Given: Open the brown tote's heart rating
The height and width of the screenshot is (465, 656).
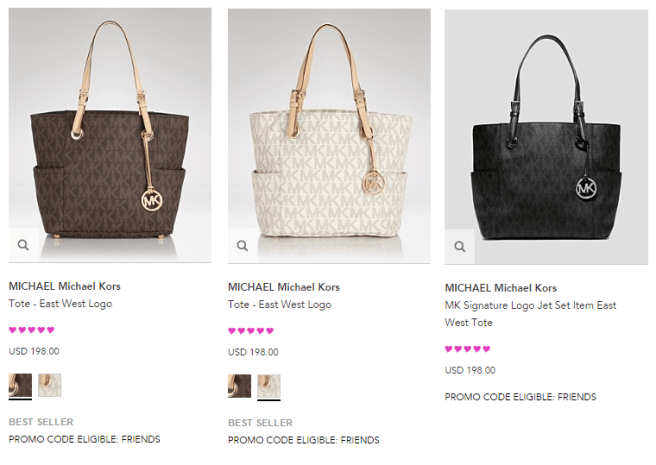Looking at the screenshot, I should pyautogui.click(x=32, y=330).
